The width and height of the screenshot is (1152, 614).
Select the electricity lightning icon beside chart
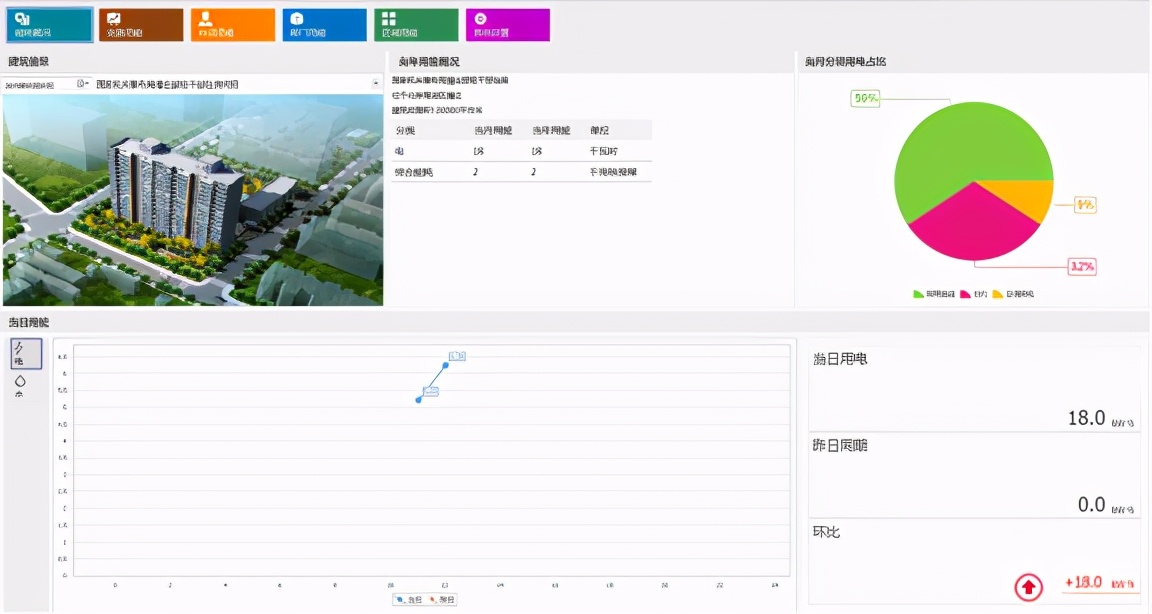(26, 353)
